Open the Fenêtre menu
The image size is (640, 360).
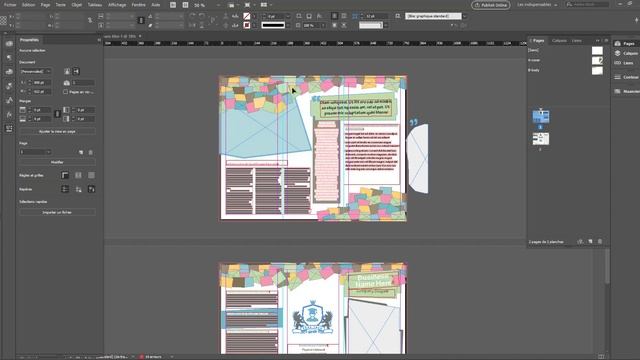pos(139,5)
